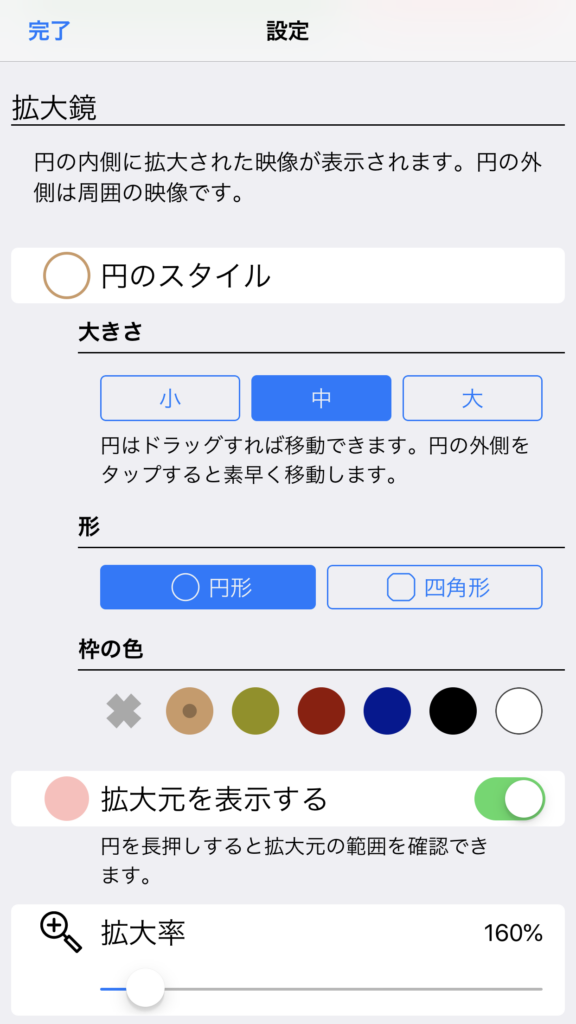Select the black frame color
576x1024 pixels.
453,711
